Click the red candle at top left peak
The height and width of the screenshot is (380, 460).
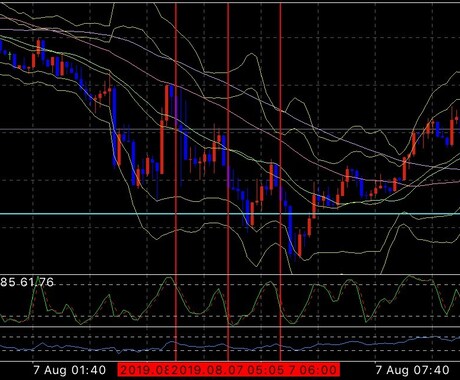(x=38, y=47)
